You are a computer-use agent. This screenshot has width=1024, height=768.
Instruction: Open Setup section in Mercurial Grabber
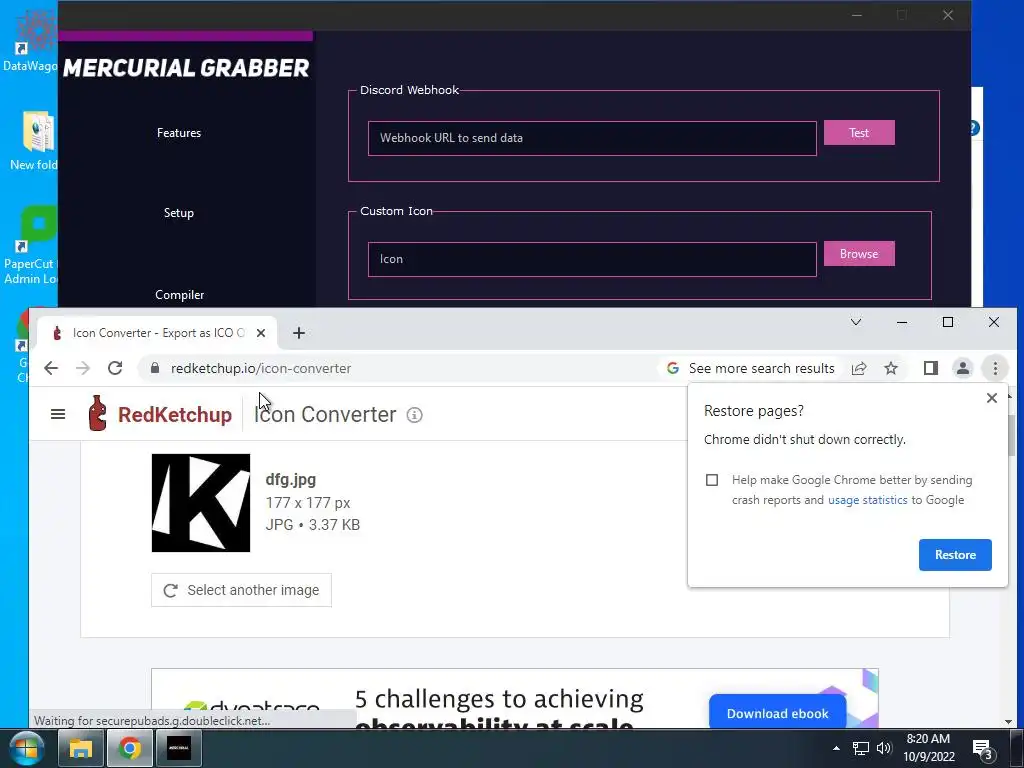[179, 213]
